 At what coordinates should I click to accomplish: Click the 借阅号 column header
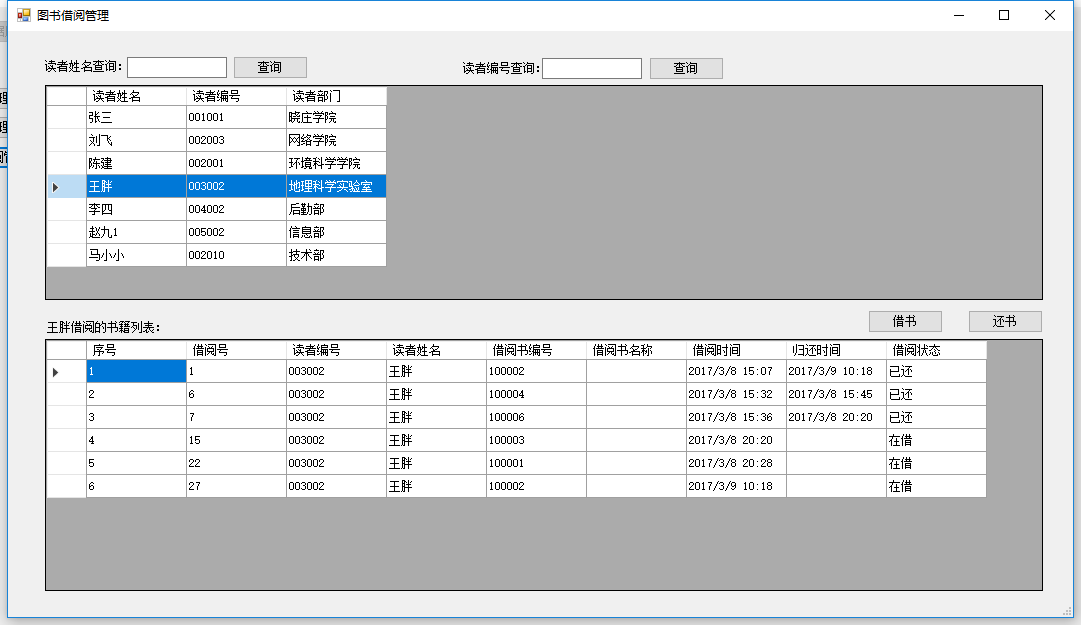236,350
